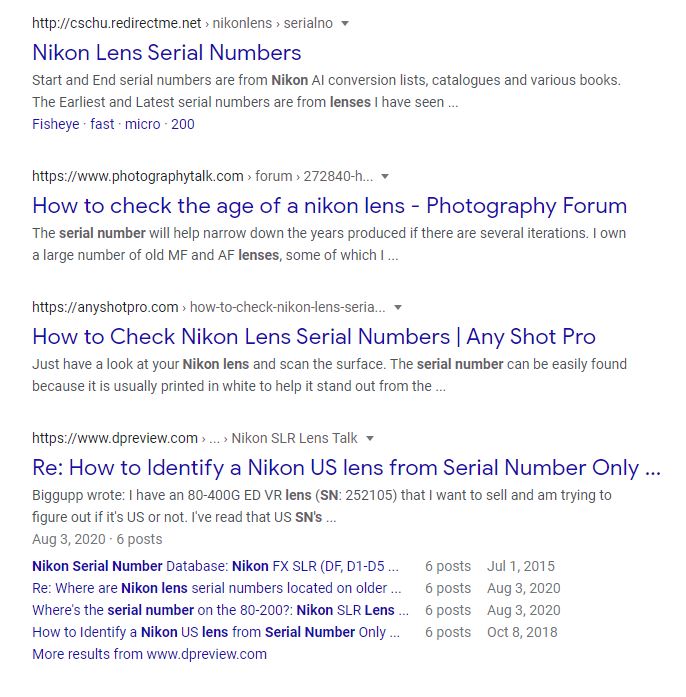686x697 pixels.
Task: Open the Oct 8, 2018 "How to Identify" thread
Action: (215, 632)
